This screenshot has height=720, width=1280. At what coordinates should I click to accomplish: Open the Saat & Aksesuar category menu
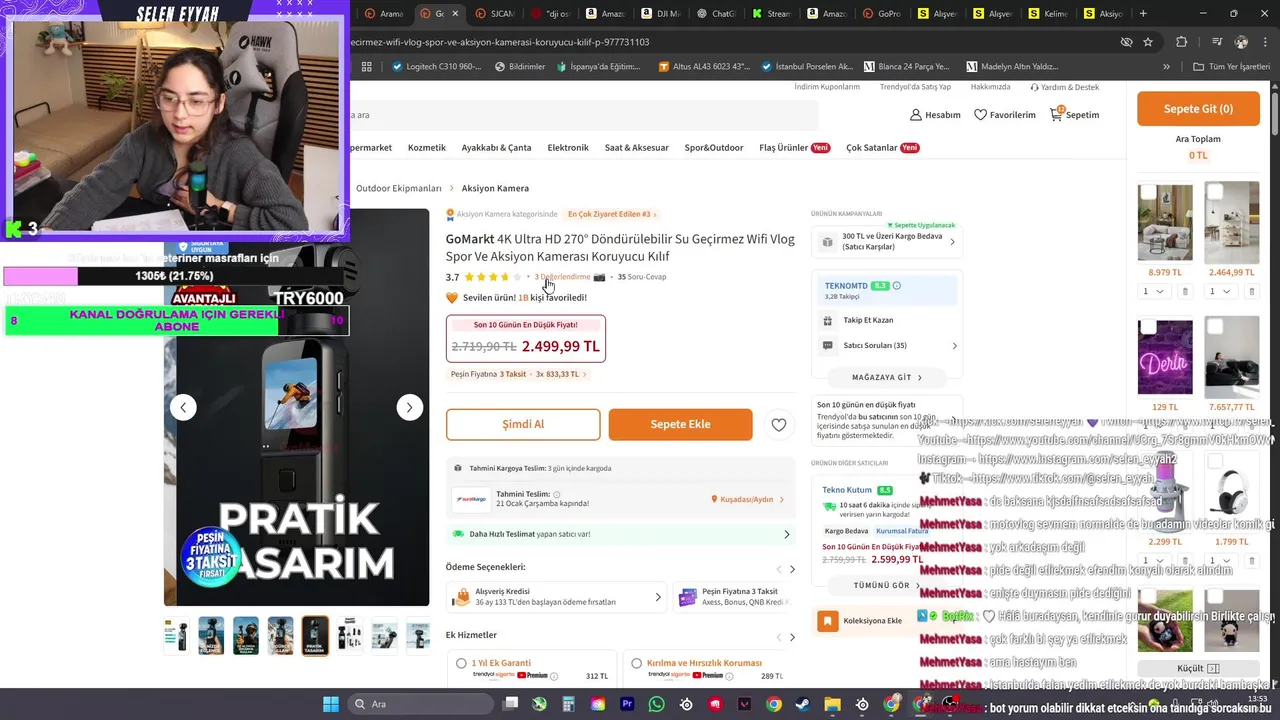(636, 148)
